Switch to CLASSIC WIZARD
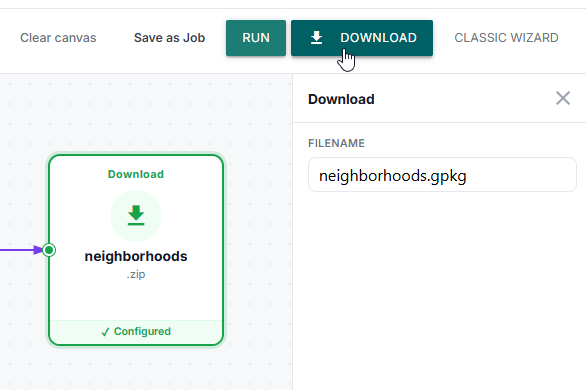The height and width of the screenshot is (390, 586). (506, 38)
